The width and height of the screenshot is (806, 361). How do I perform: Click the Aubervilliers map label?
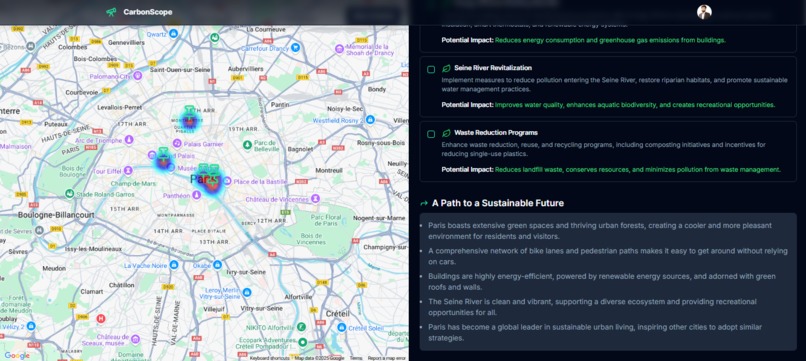(x=245, y=68)
